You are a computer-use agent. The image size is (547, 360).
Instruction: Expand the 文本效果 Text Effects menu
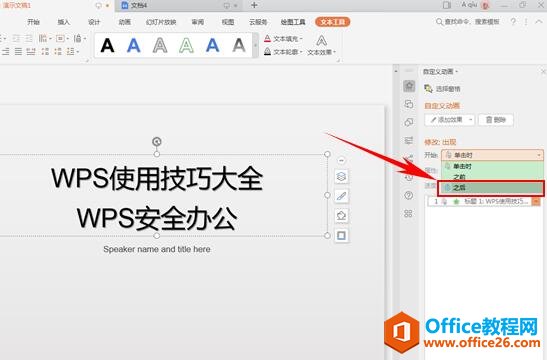tap(321, 45)
